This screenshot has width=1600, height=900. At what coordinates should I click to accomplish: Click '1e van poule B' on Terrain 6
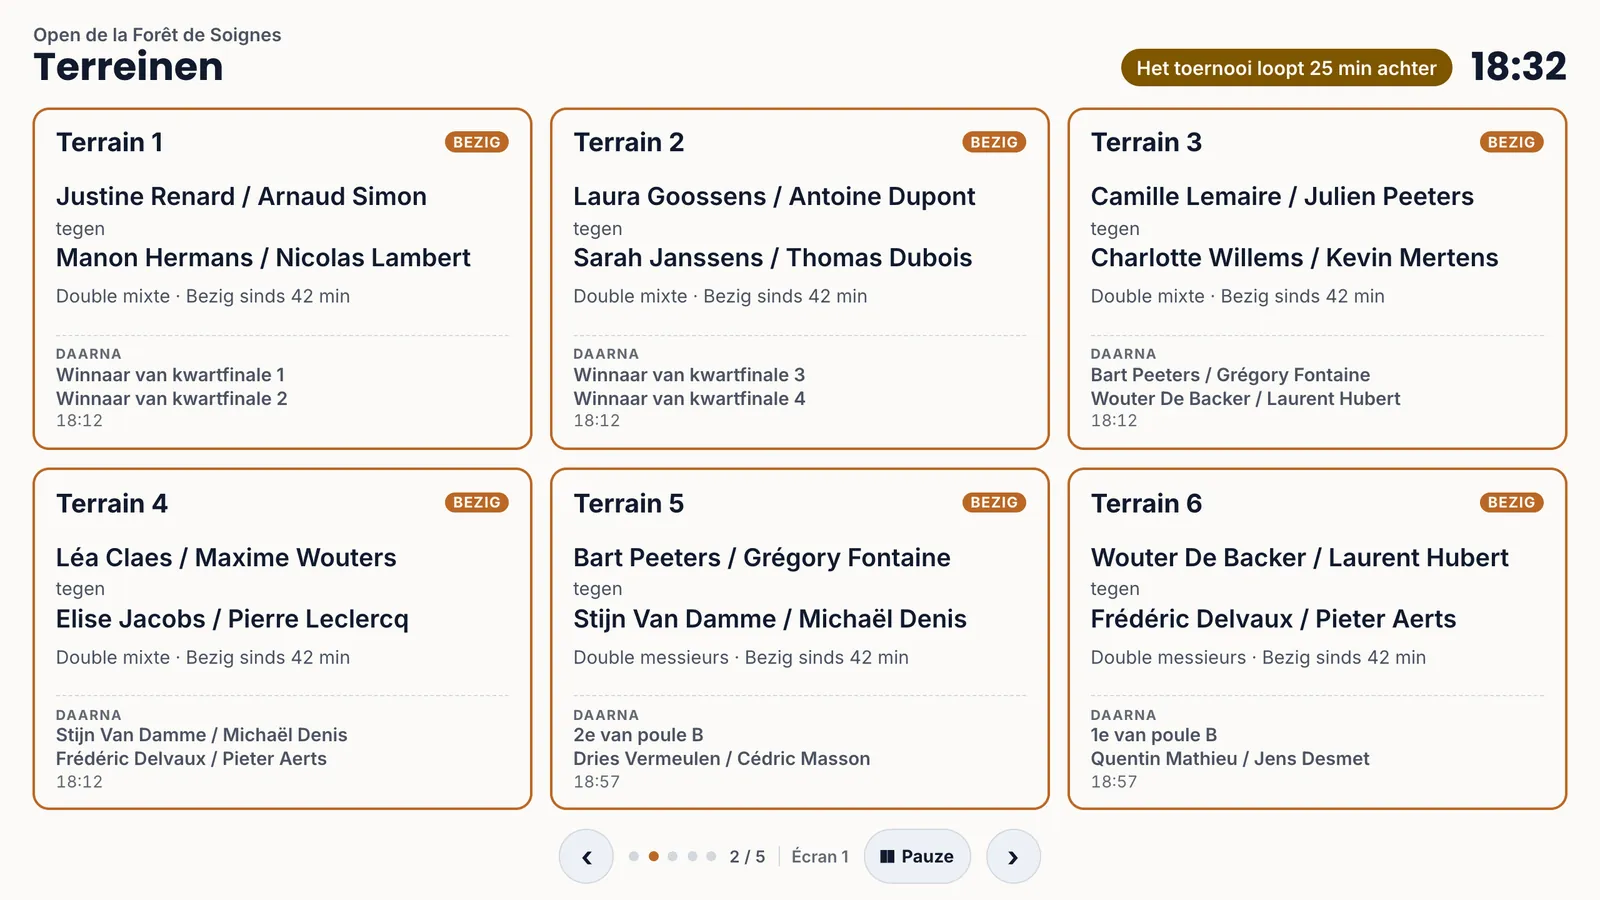(x=1154, y=735)
